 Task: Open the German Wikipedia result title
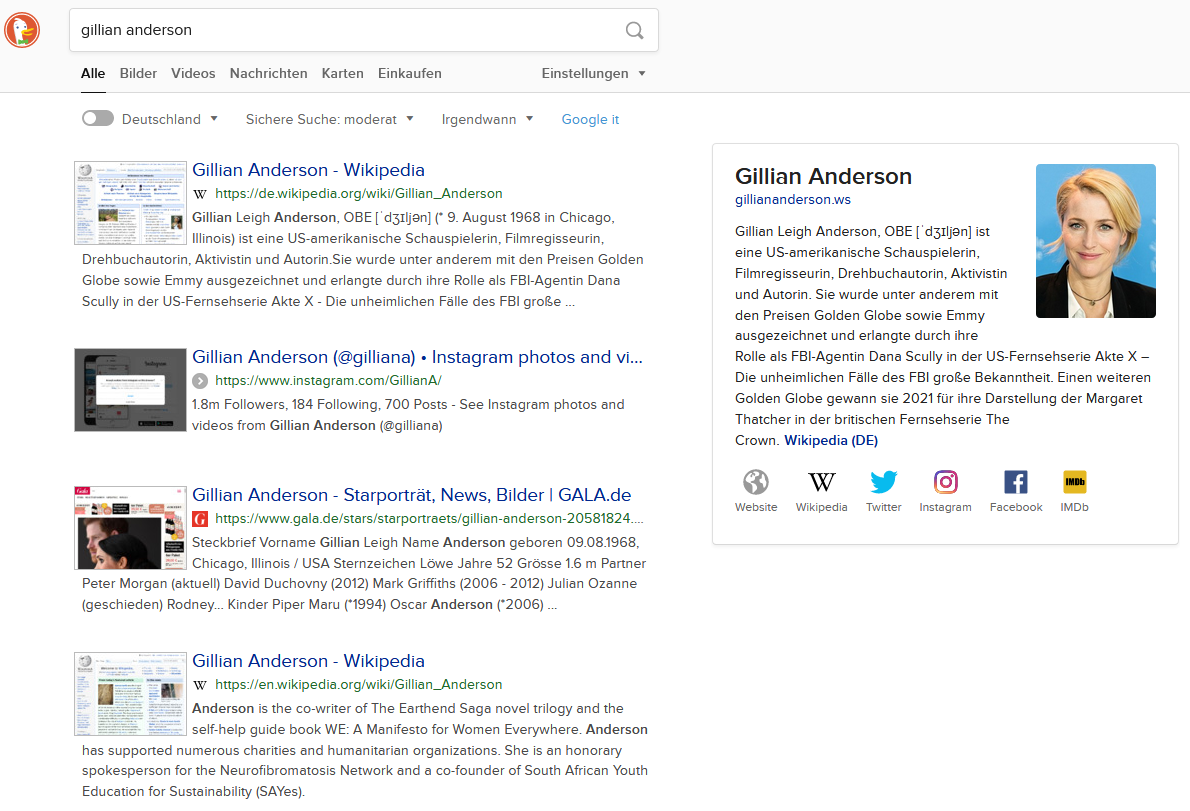[x=308, y=170]
